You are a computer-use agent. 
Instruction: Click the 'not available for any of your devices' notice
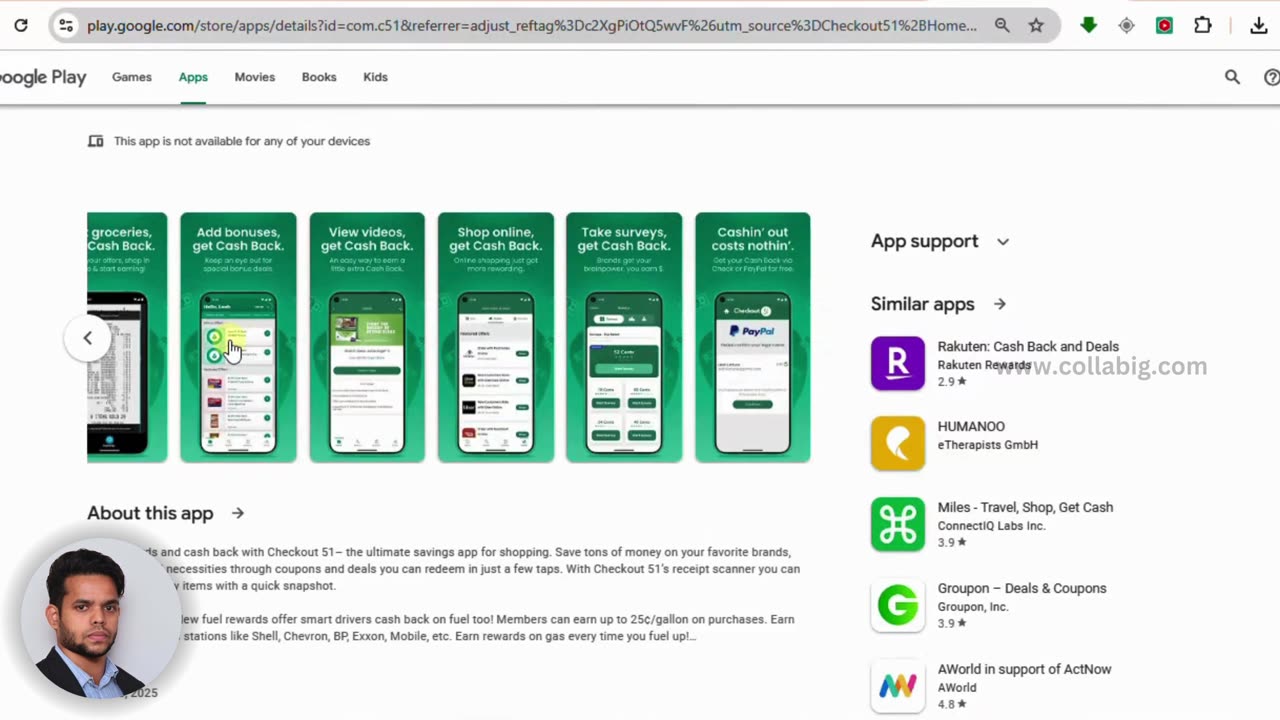pyautogui.click(x=242, y=141)
